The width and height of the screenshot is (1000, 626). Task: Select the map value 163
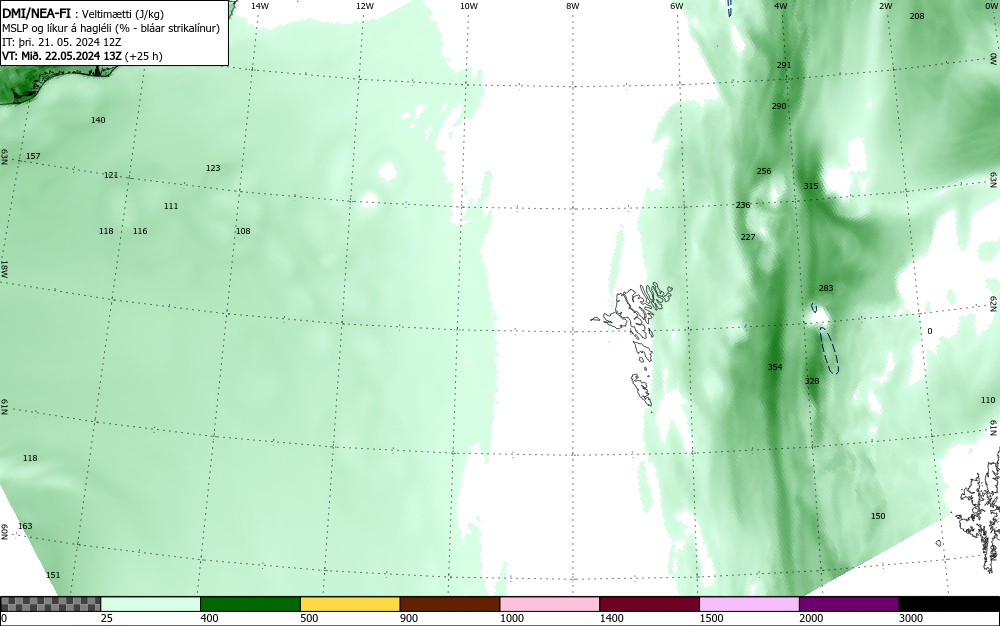tap(25, 526)
